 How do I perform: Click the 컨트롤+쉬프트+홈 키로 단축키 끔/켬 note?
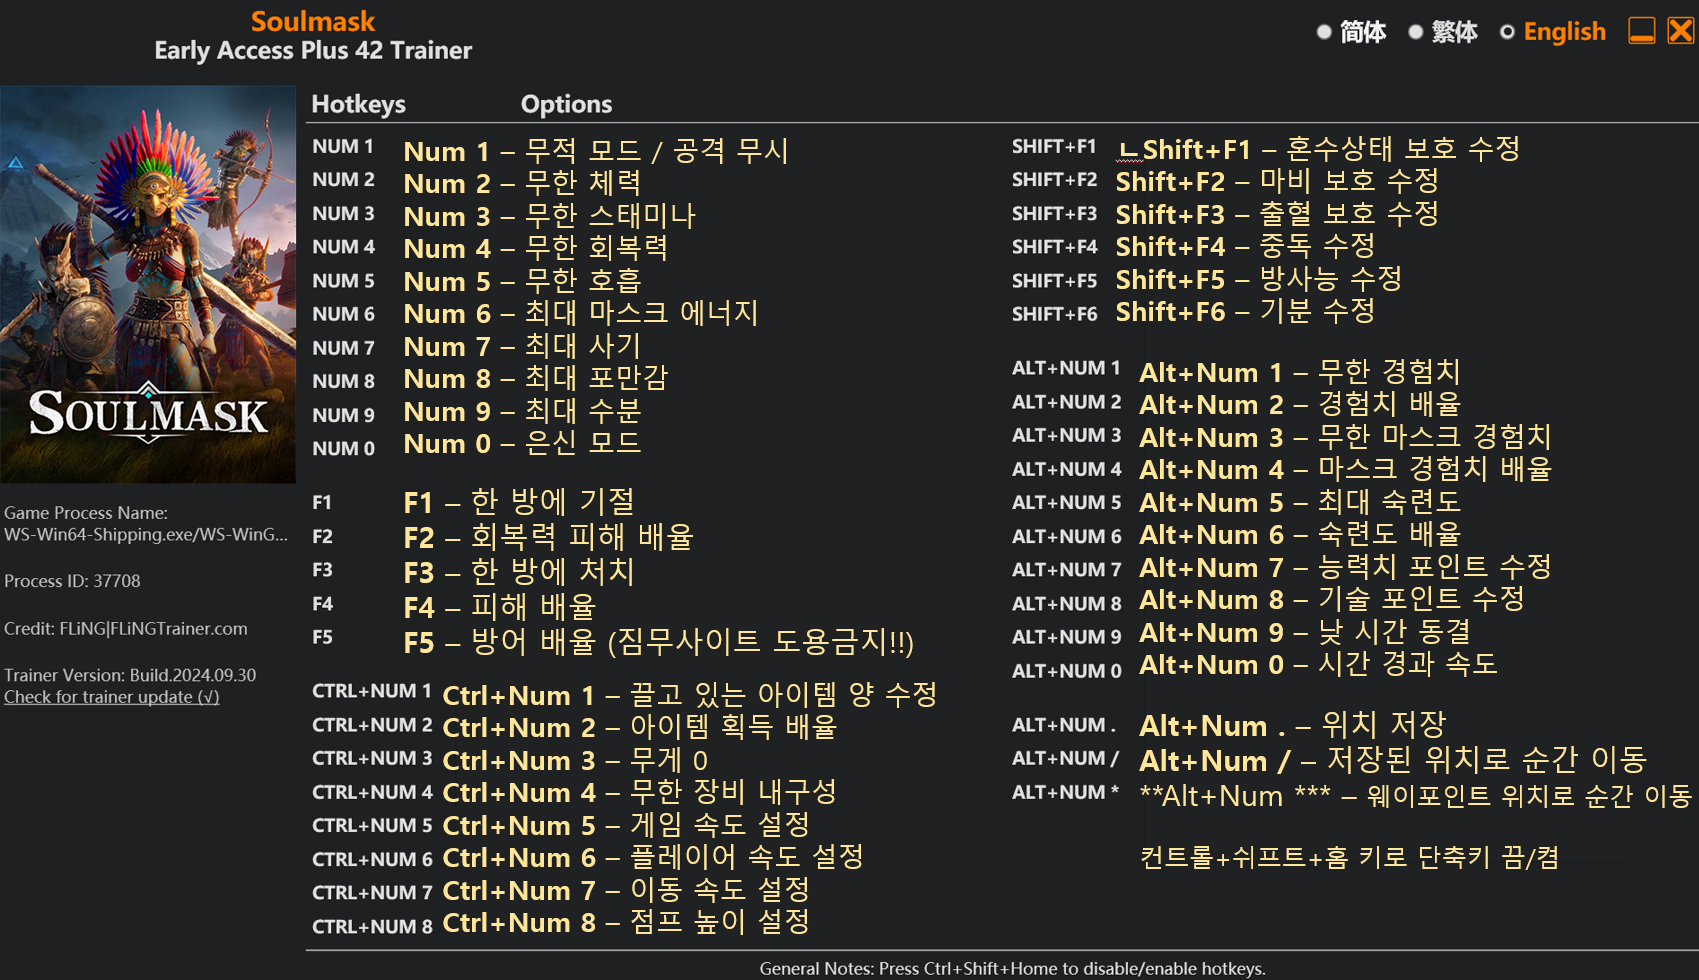pos(1349,858)
